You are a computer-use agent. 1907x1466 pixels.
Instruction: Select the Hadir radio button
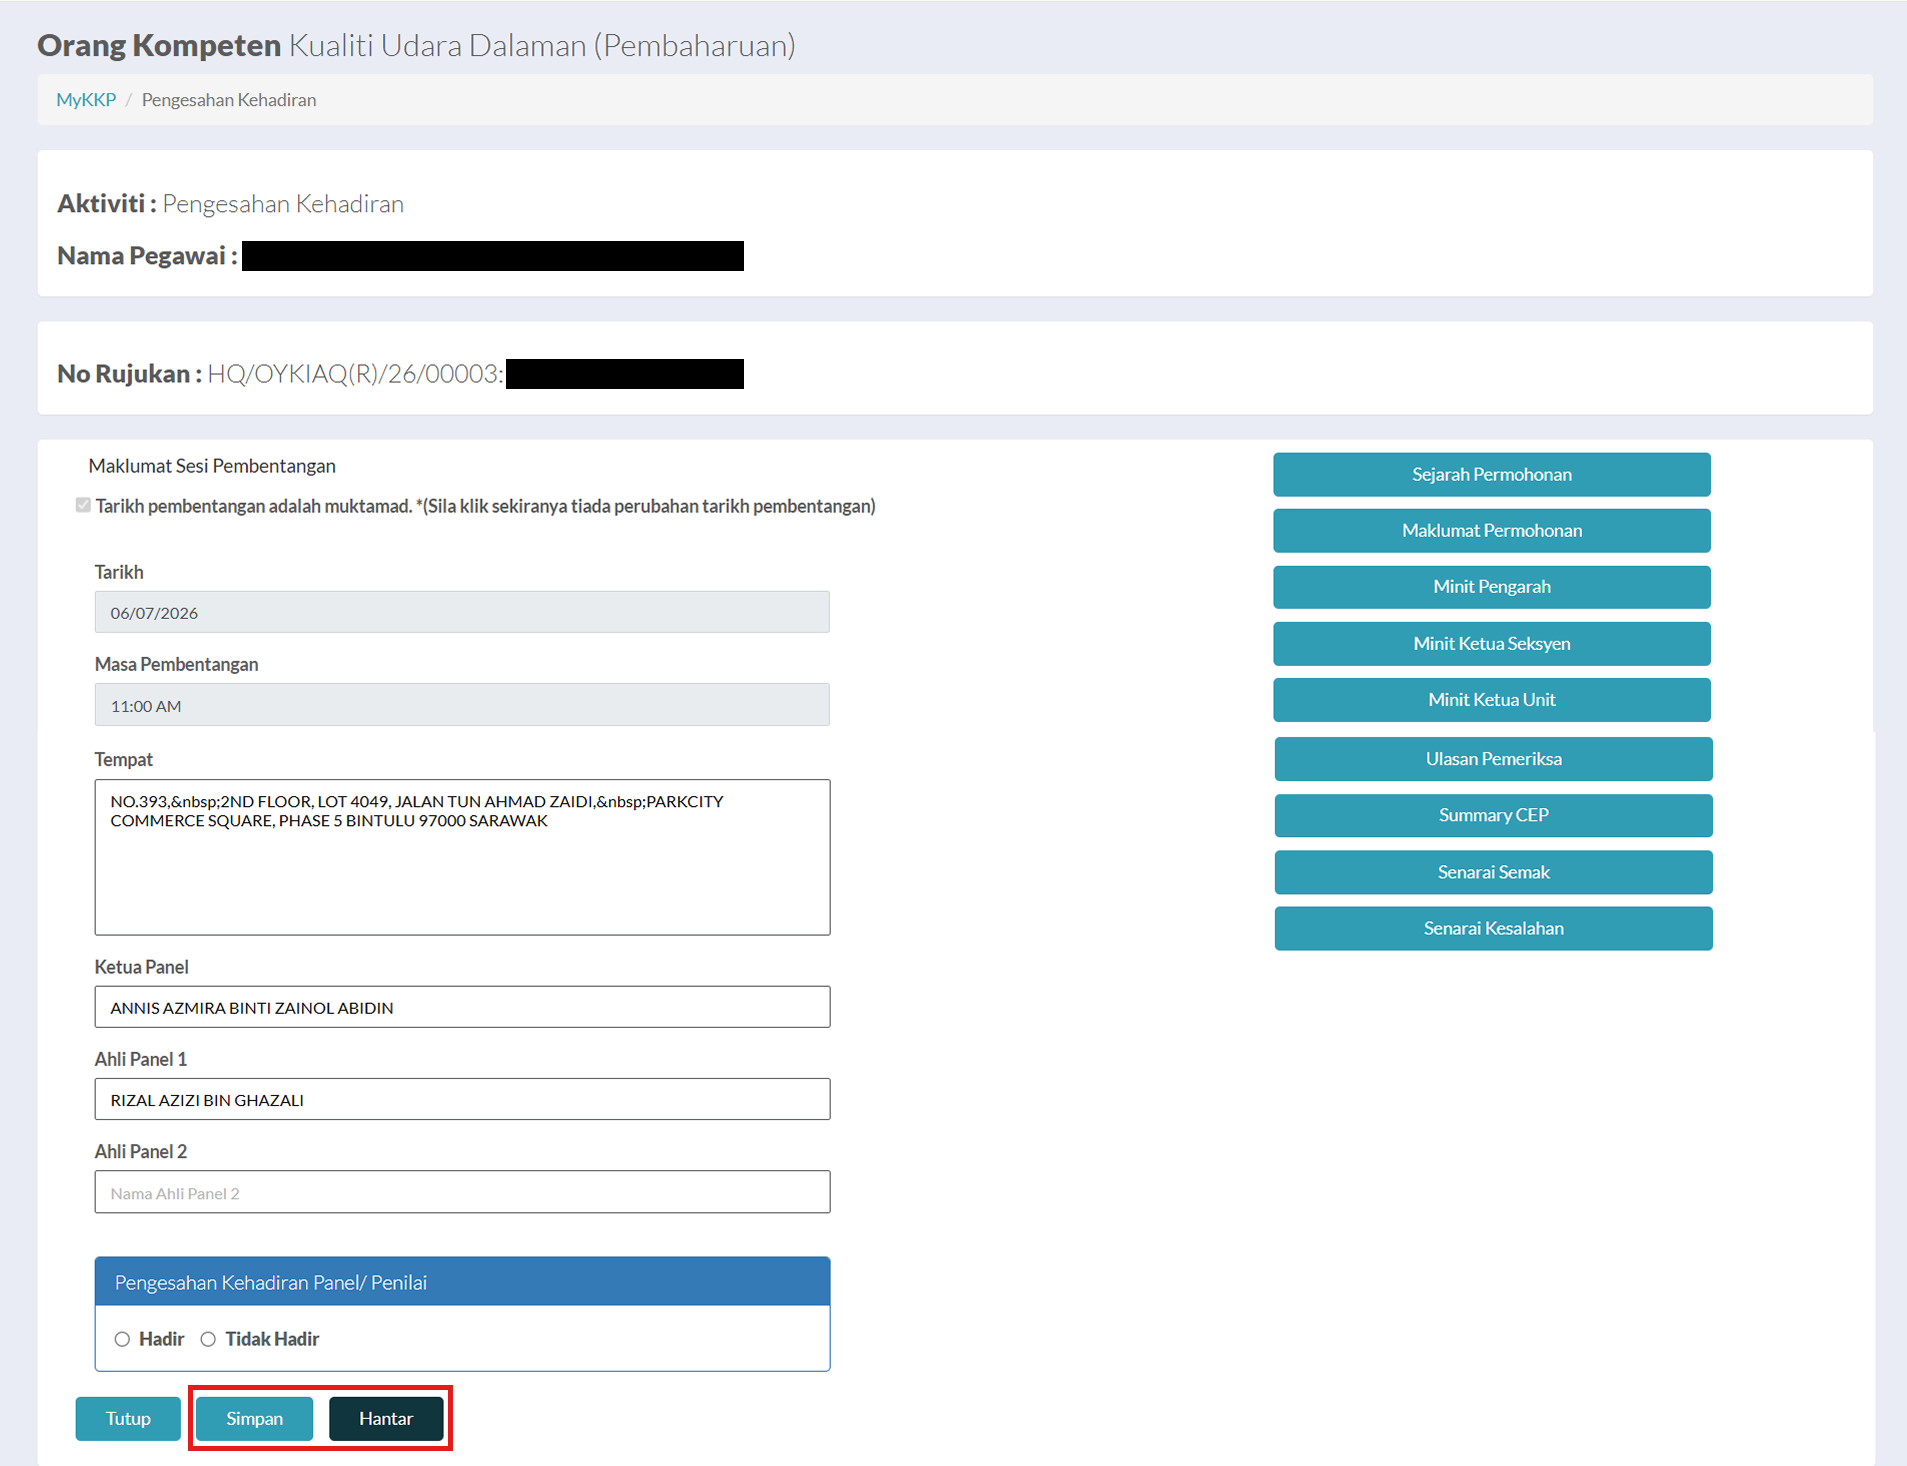[x=122, y=1339]
